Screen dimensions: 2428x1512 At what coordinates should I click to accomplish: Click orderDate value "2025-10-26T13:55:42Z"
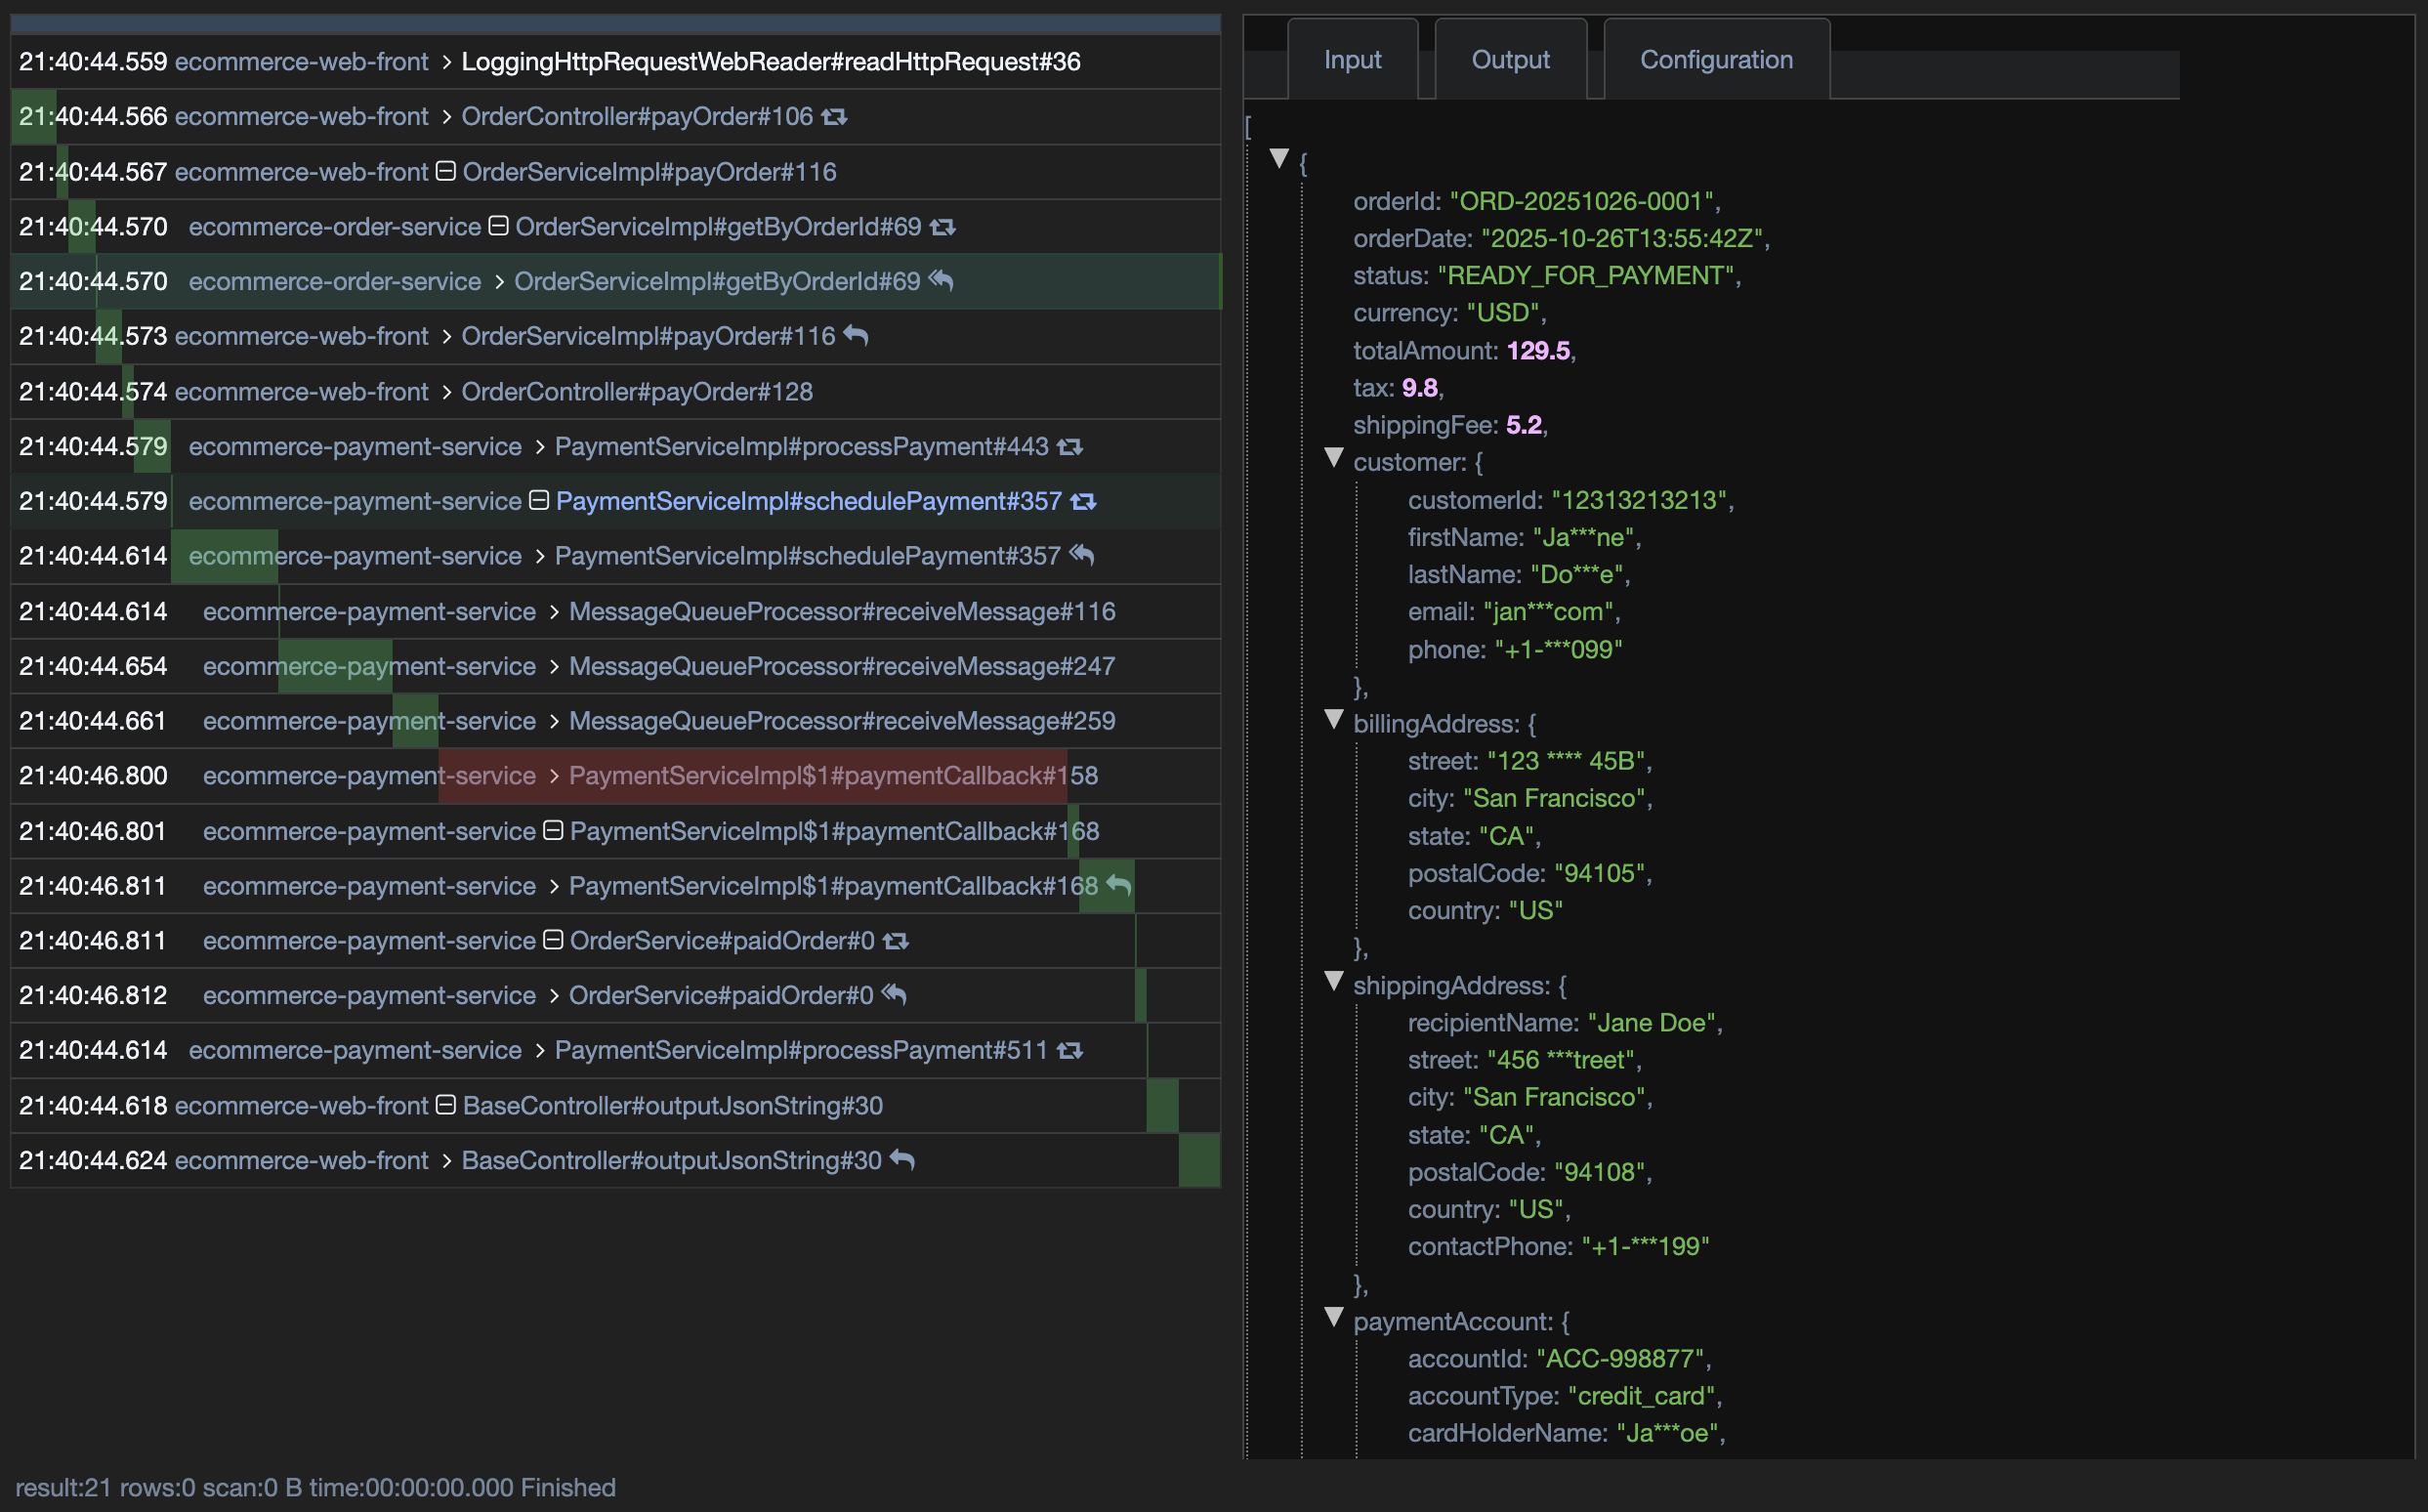[x=1621, y=238]
